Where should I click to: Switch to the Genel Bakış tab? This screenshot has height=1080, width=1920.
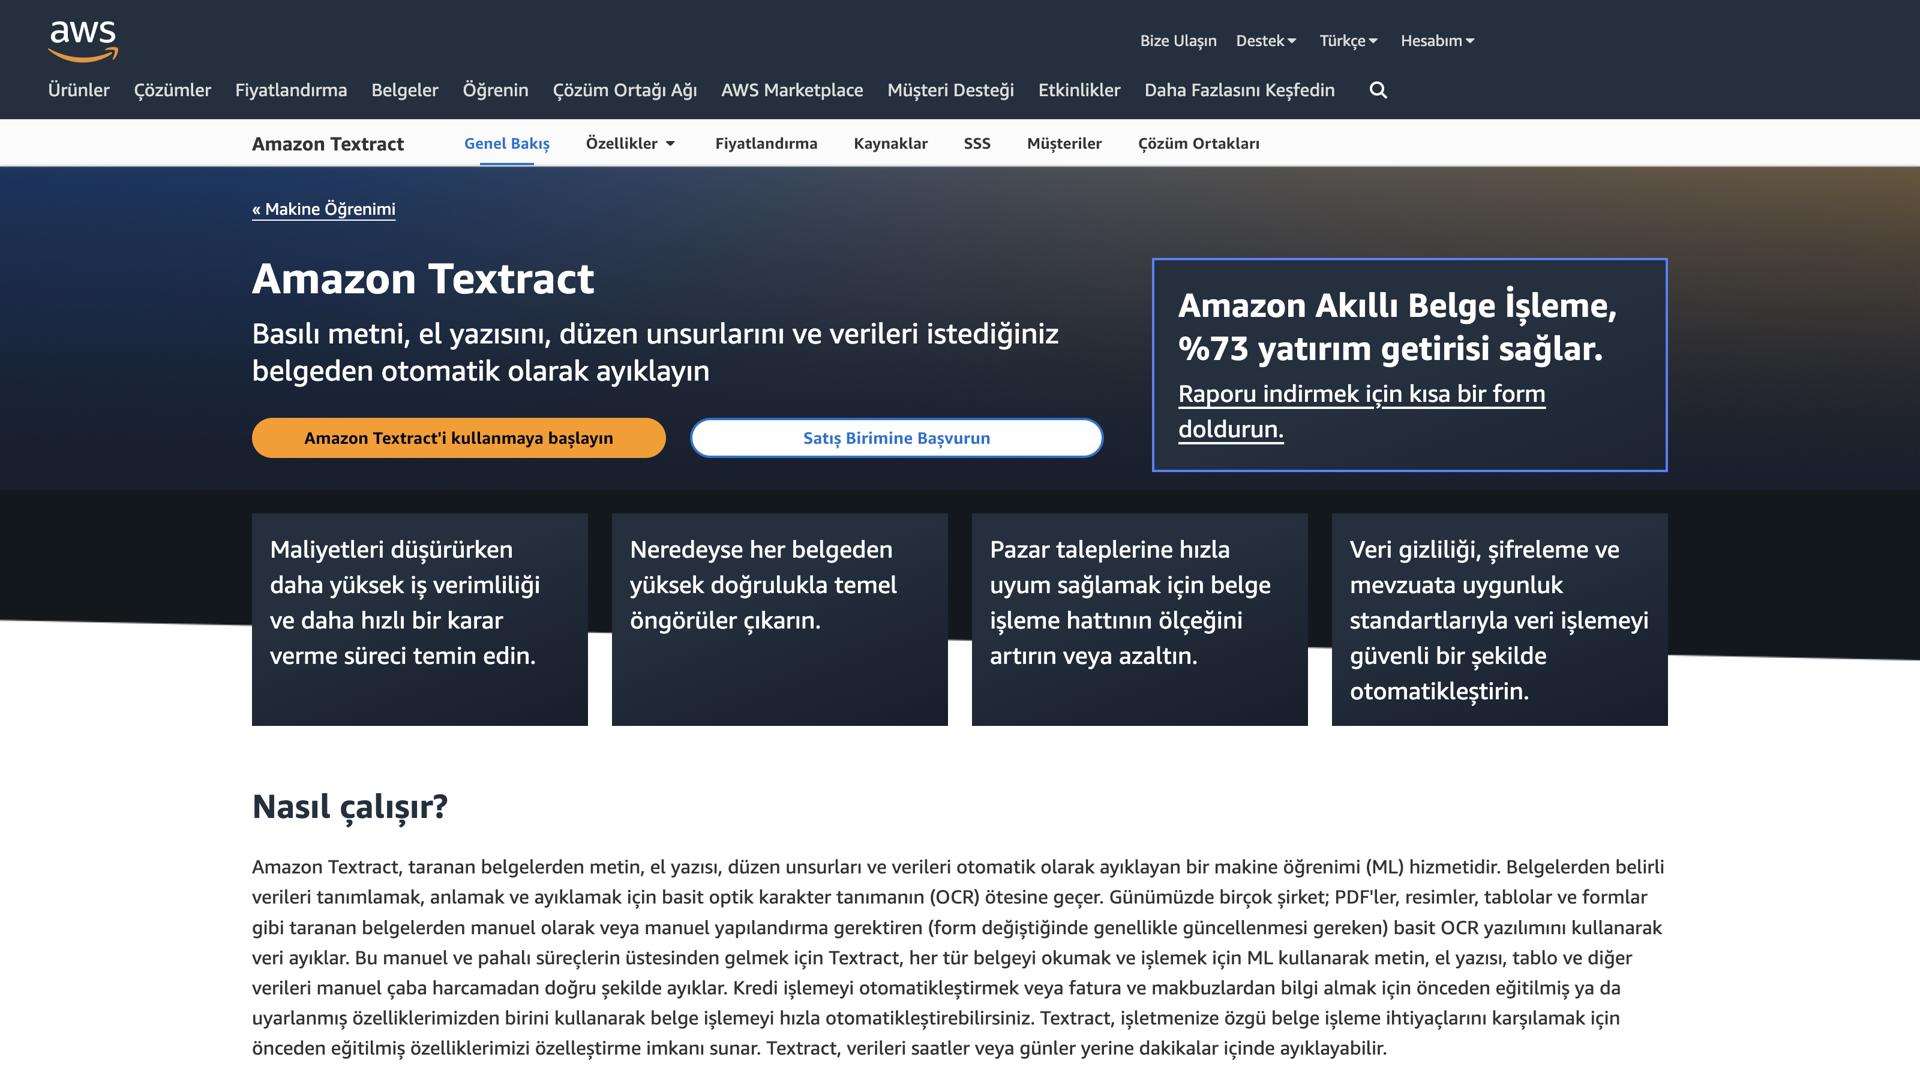coord(505,143)
